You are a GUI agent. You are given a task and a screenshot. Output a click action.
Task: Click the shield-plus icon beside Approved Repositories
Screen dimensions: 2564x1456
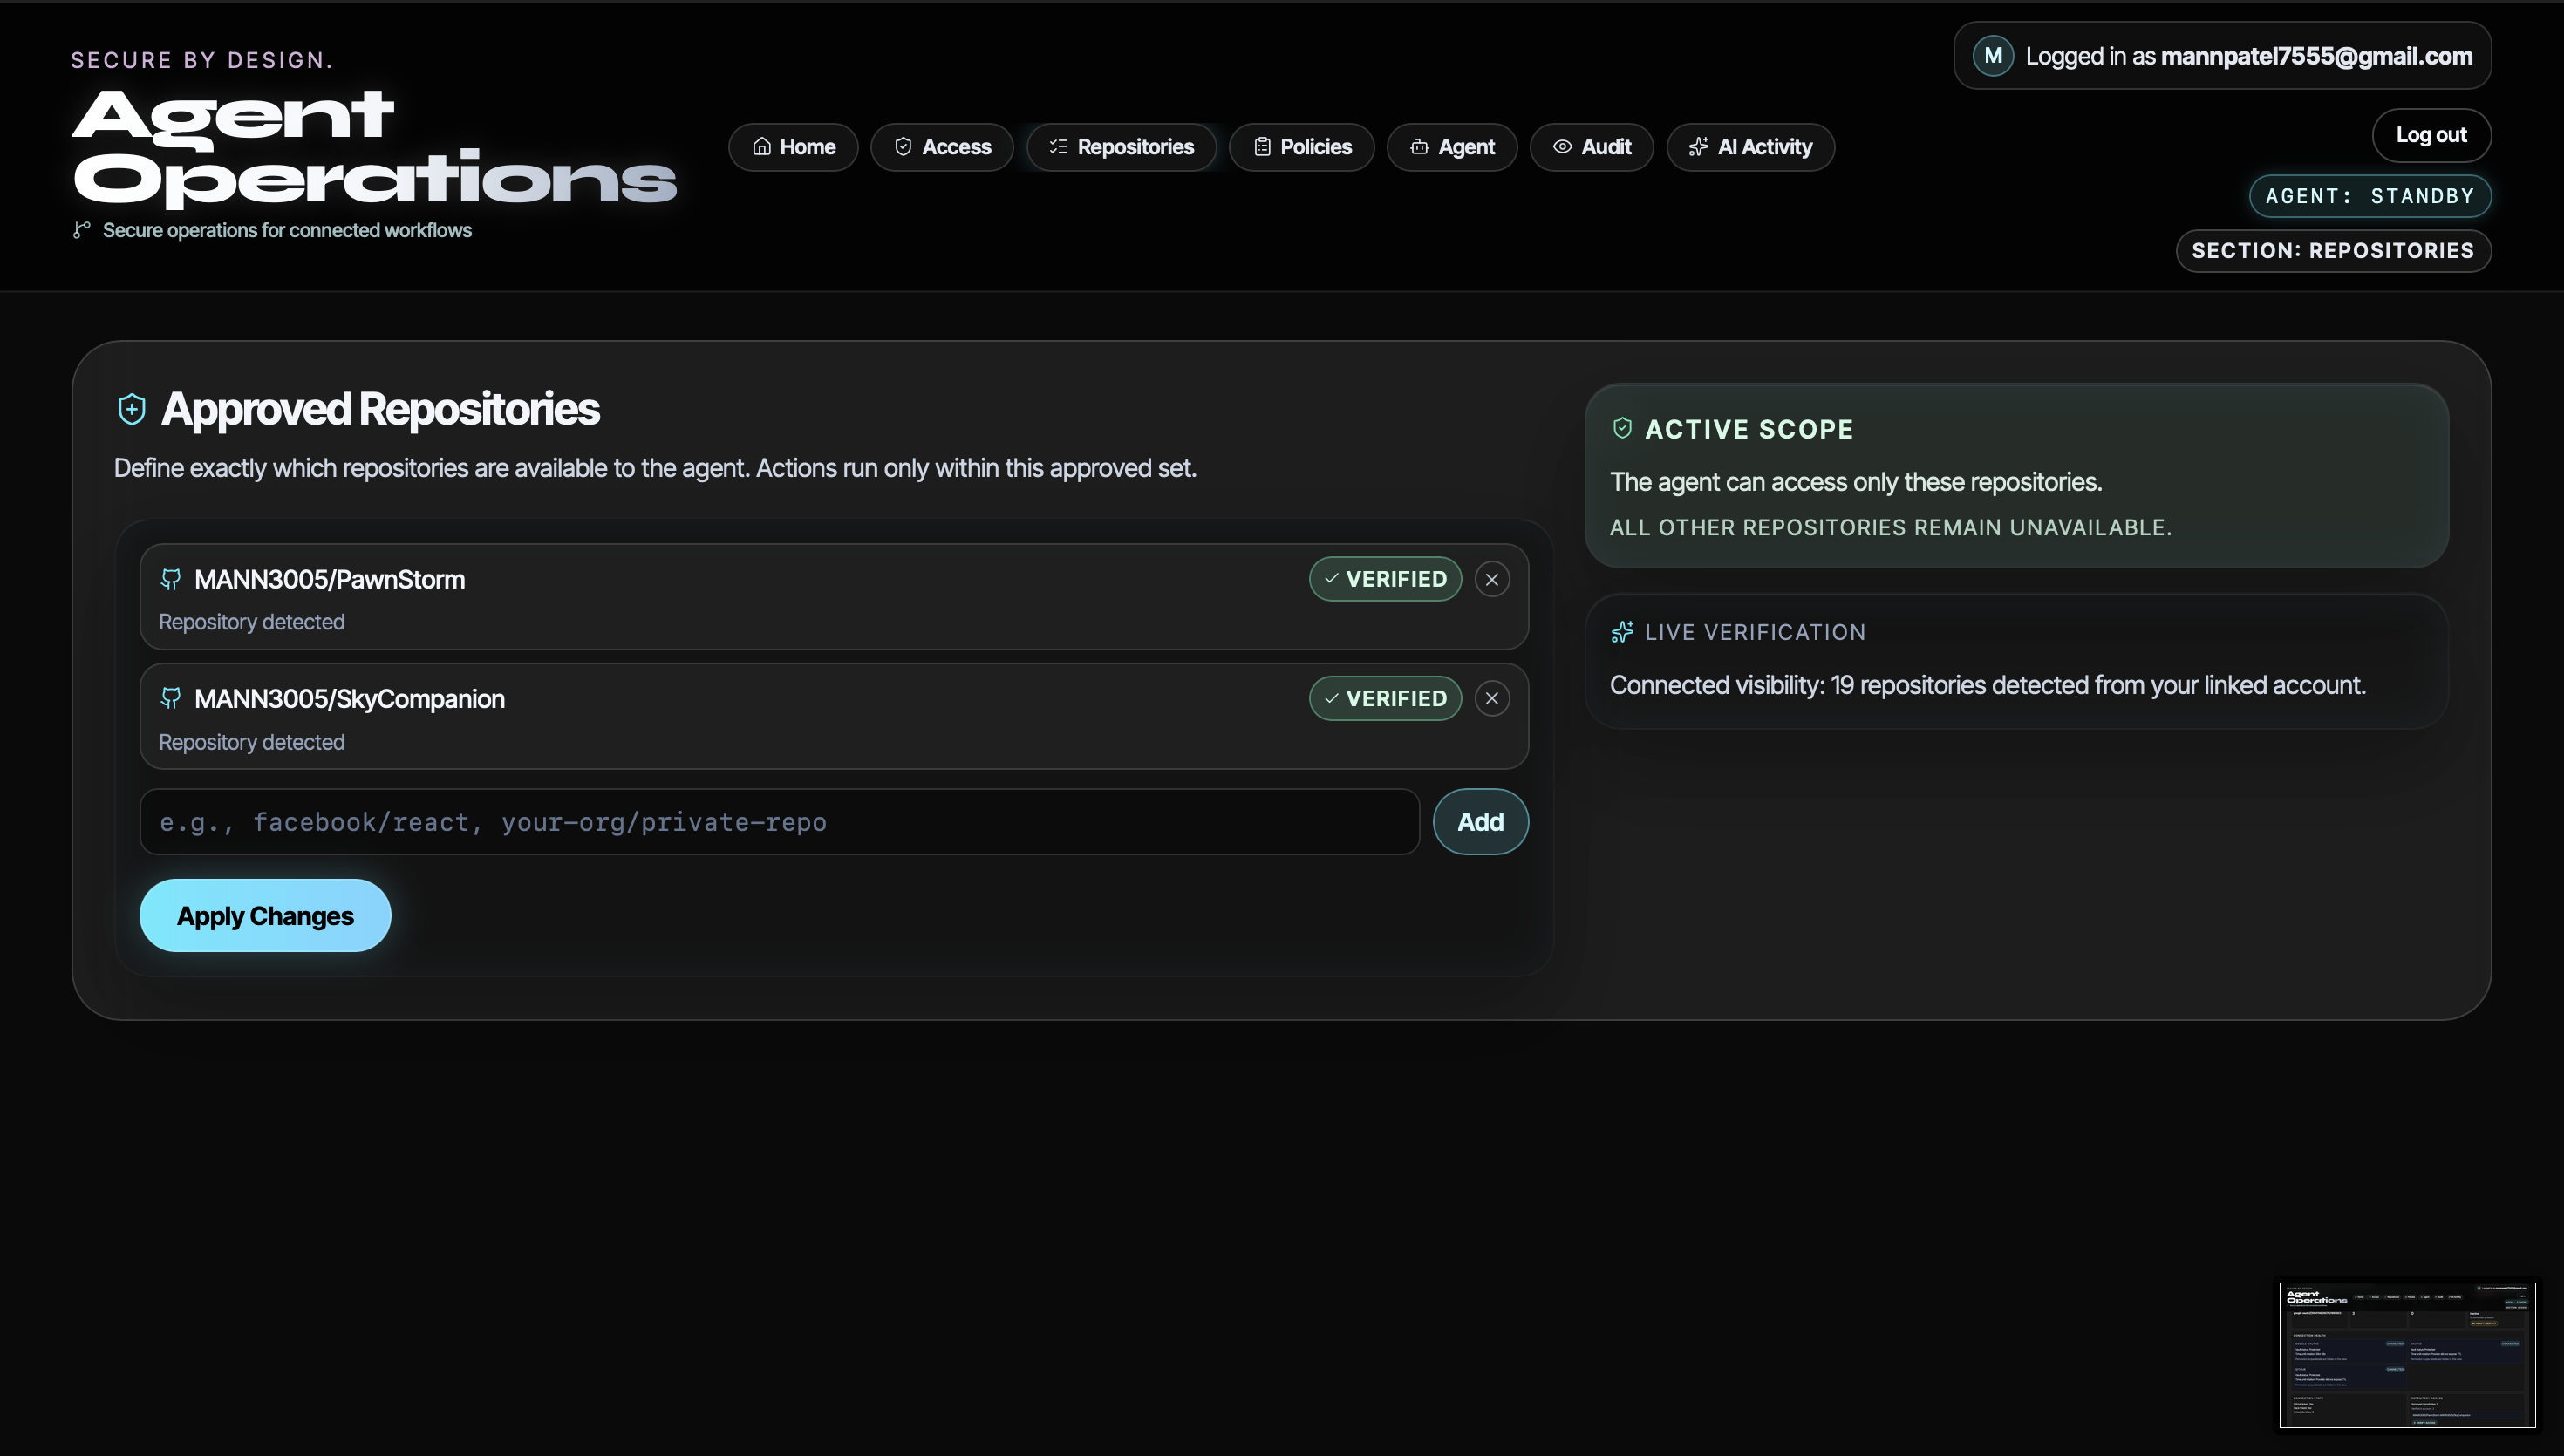point(132,409)
